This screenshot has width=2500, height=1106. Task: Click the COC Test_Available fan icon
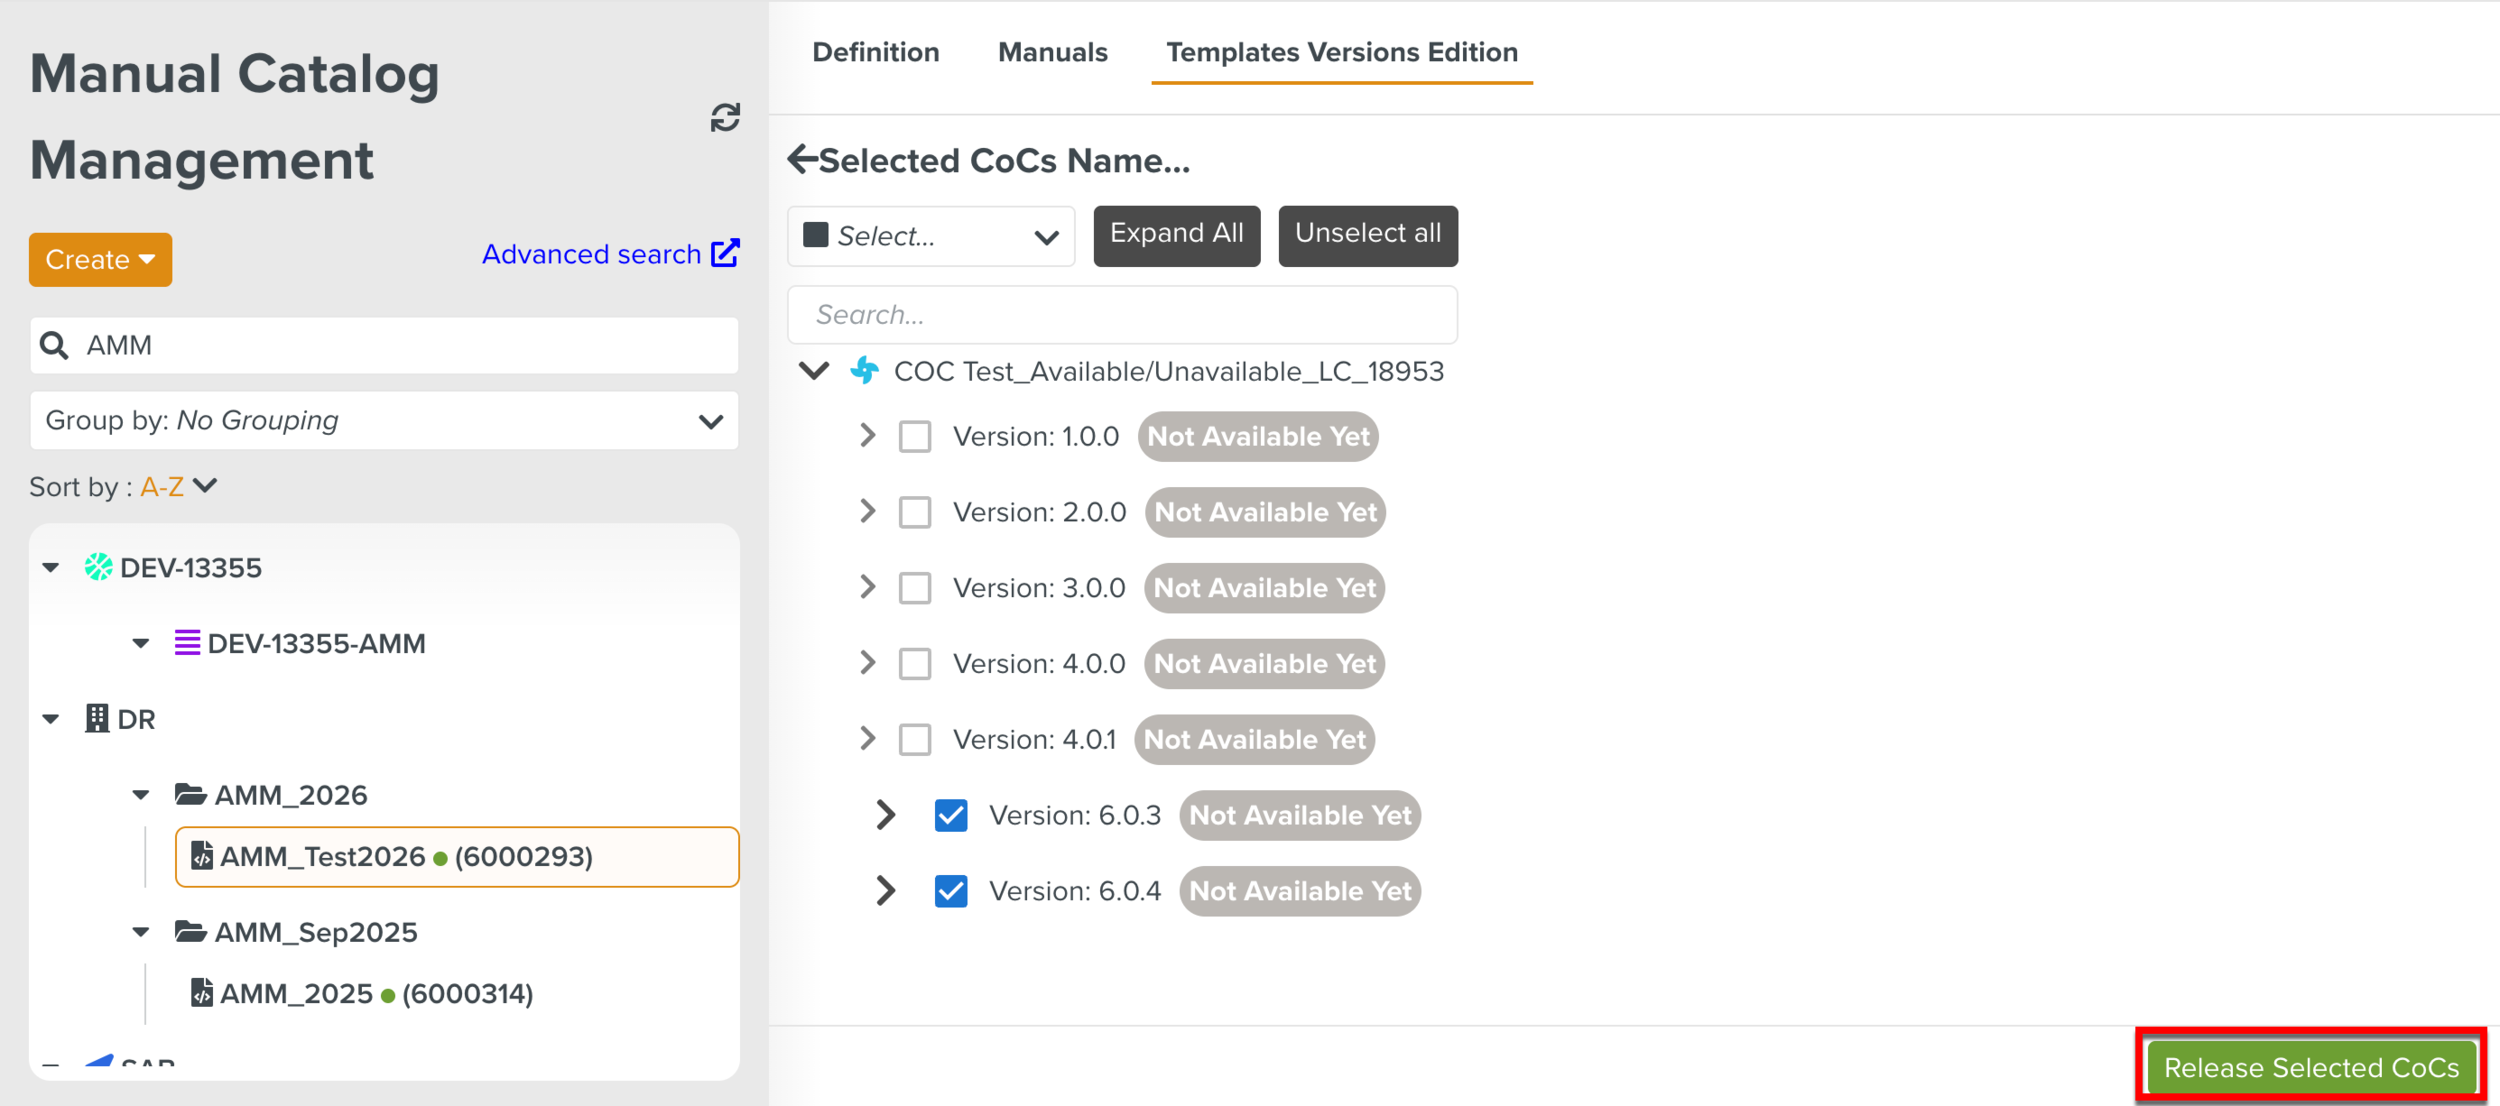point(865,371)
